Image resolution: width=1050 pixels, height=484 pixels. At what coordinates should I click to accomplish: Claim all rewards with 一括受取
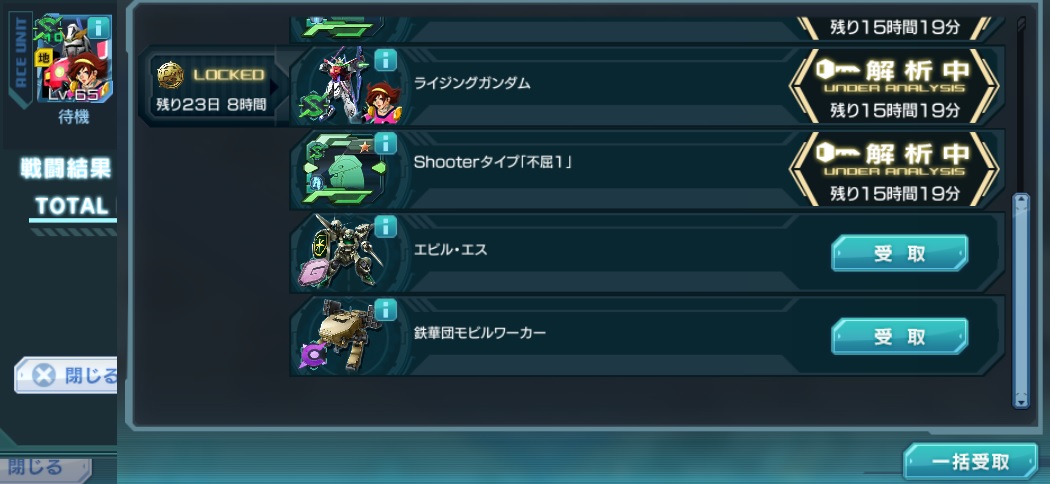point(970,462)
